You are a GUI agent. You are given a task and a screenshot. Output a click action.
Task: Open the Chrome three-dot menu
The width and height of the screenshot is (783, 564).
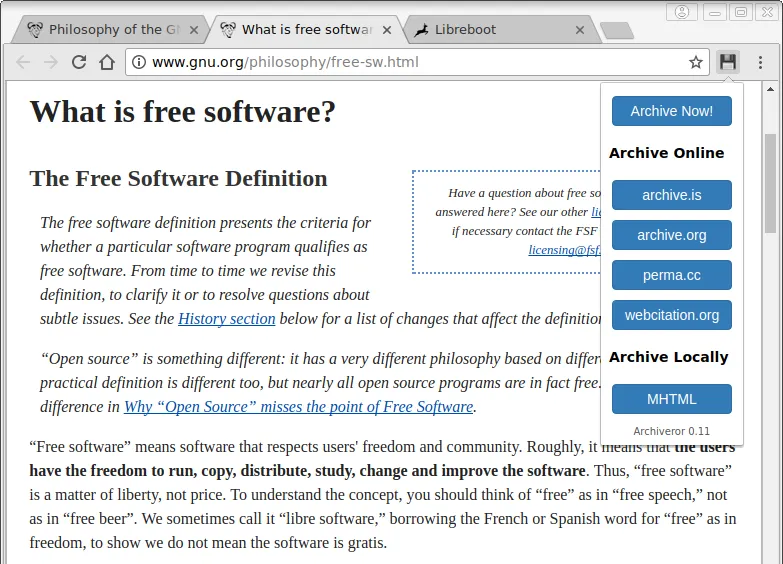coord(760,62)
